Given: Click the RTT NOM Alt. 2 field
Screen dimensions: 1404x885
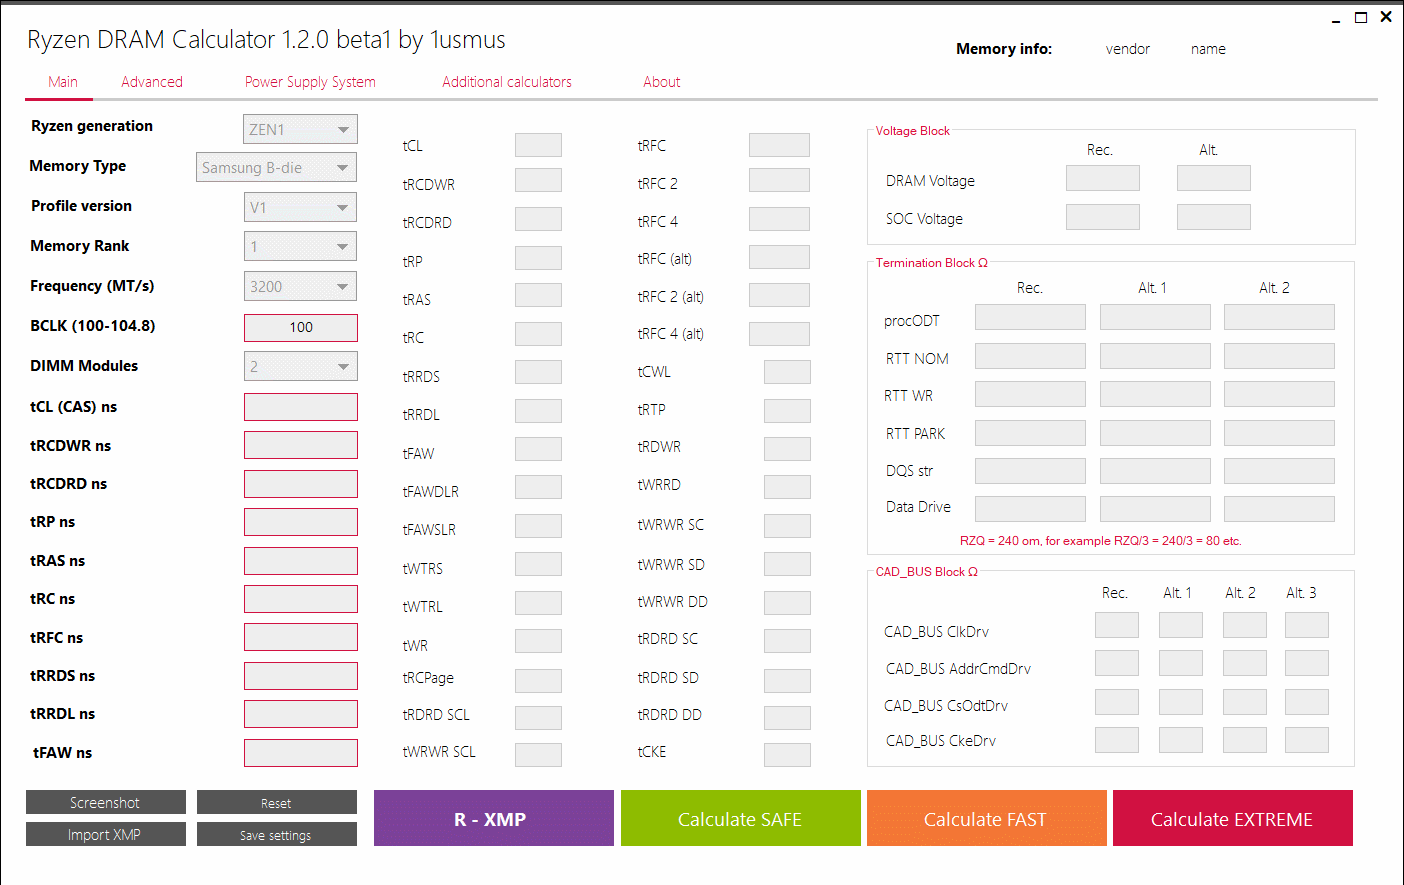Looking at the screenshot, I should coord(1279,356).
